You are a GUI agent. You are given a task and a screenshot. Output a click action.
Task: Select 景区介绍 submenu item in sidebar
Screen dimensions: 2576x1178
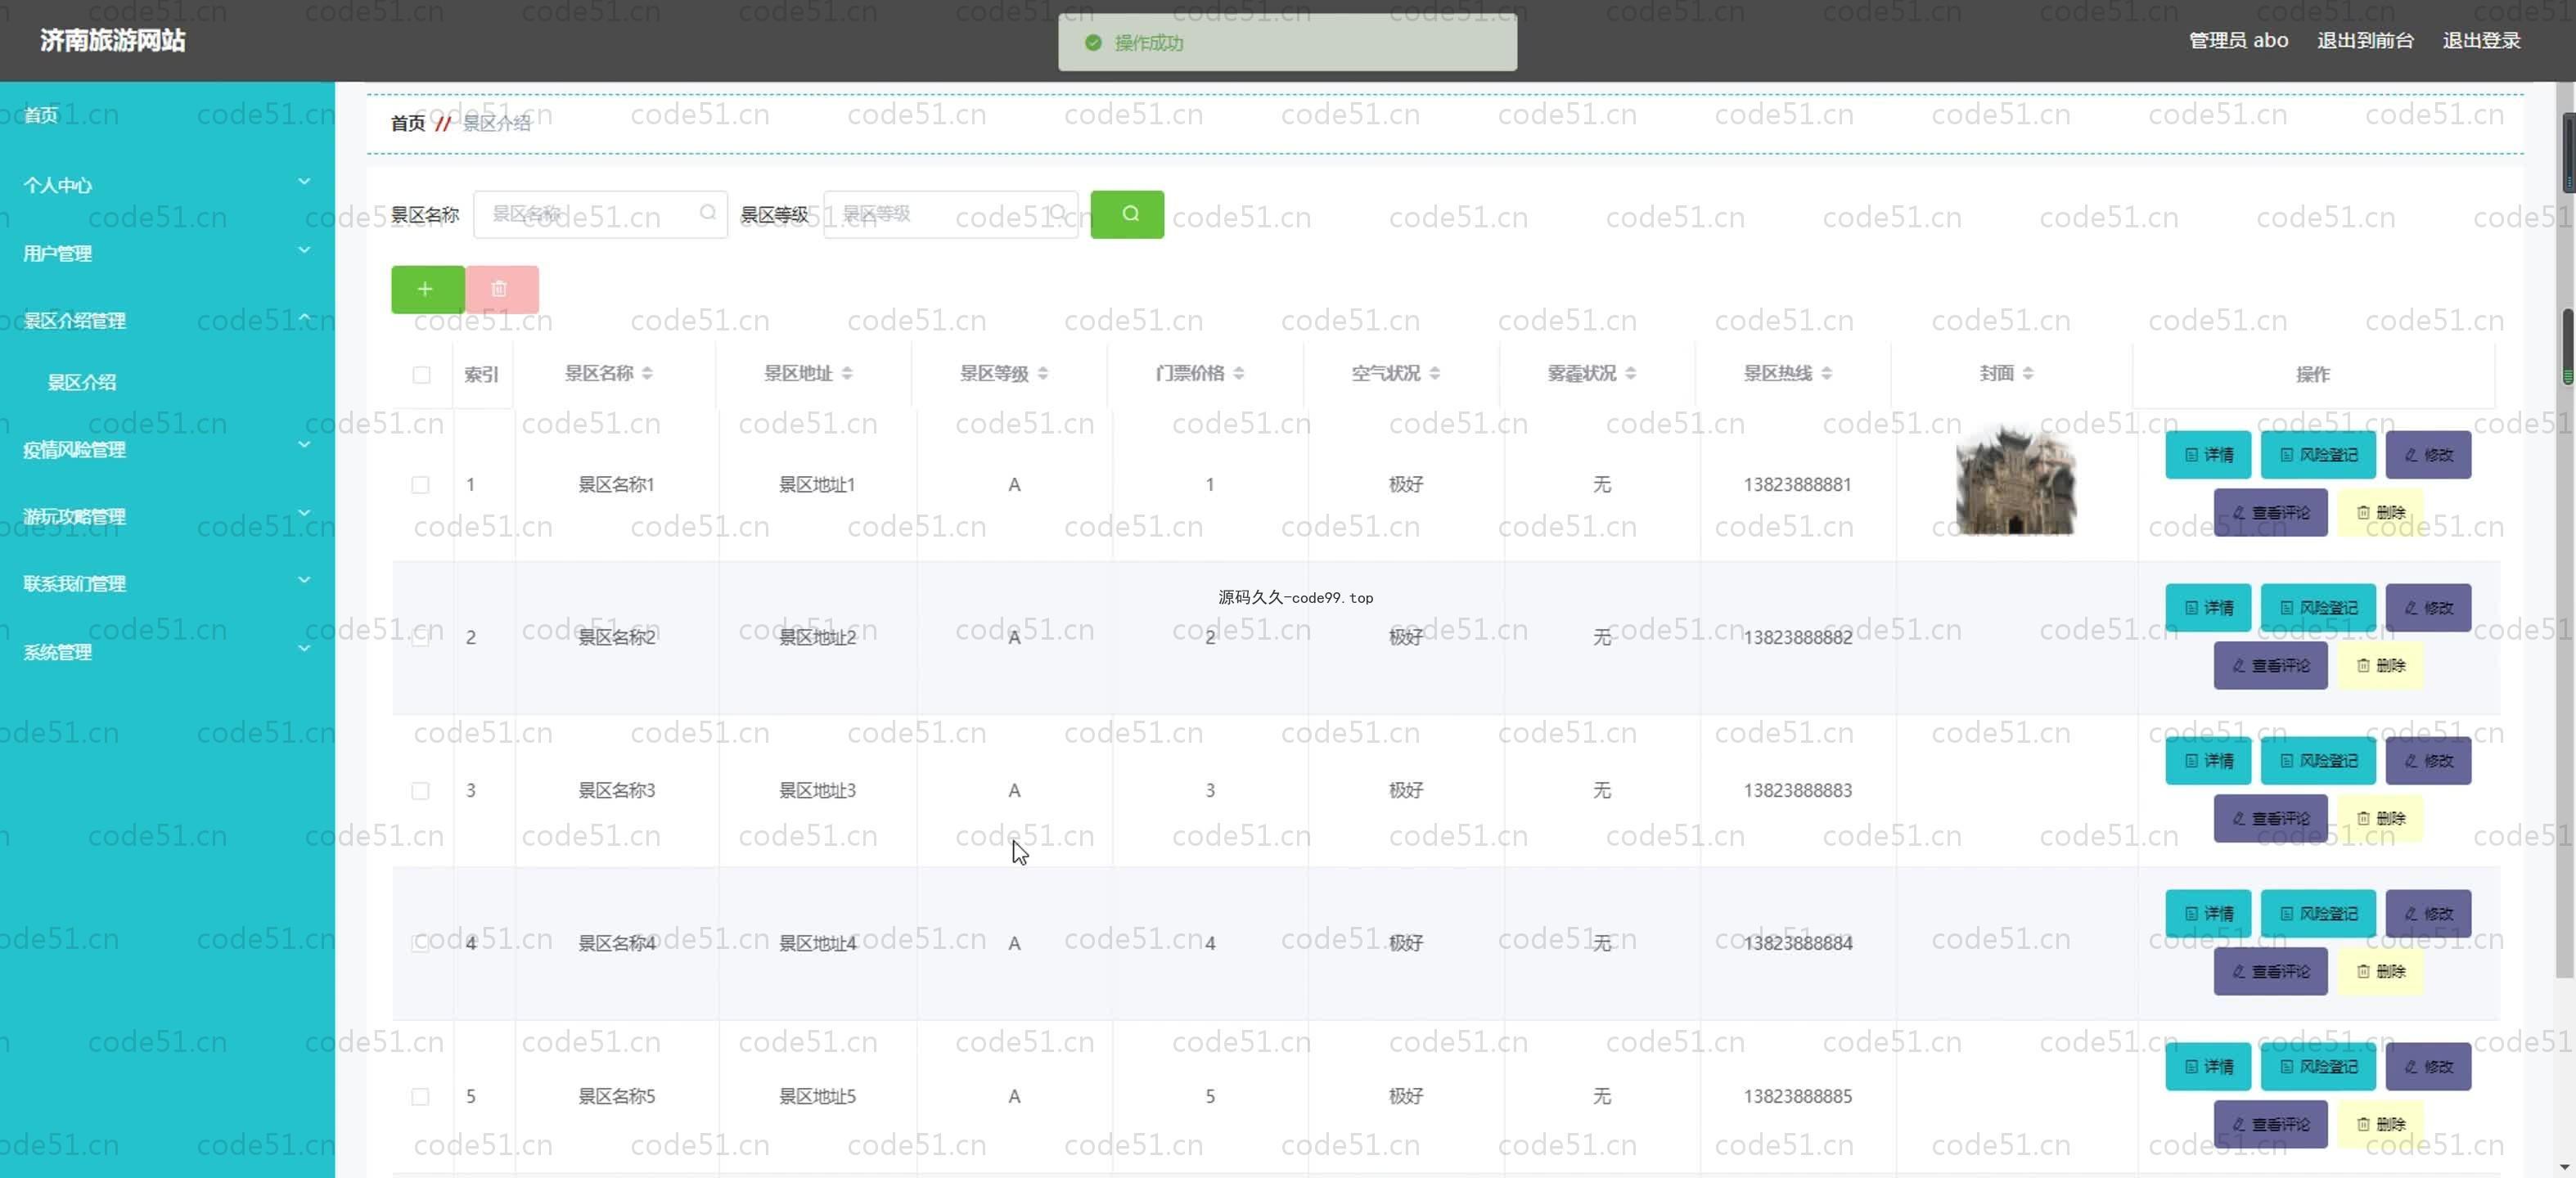tap(82, 383)
